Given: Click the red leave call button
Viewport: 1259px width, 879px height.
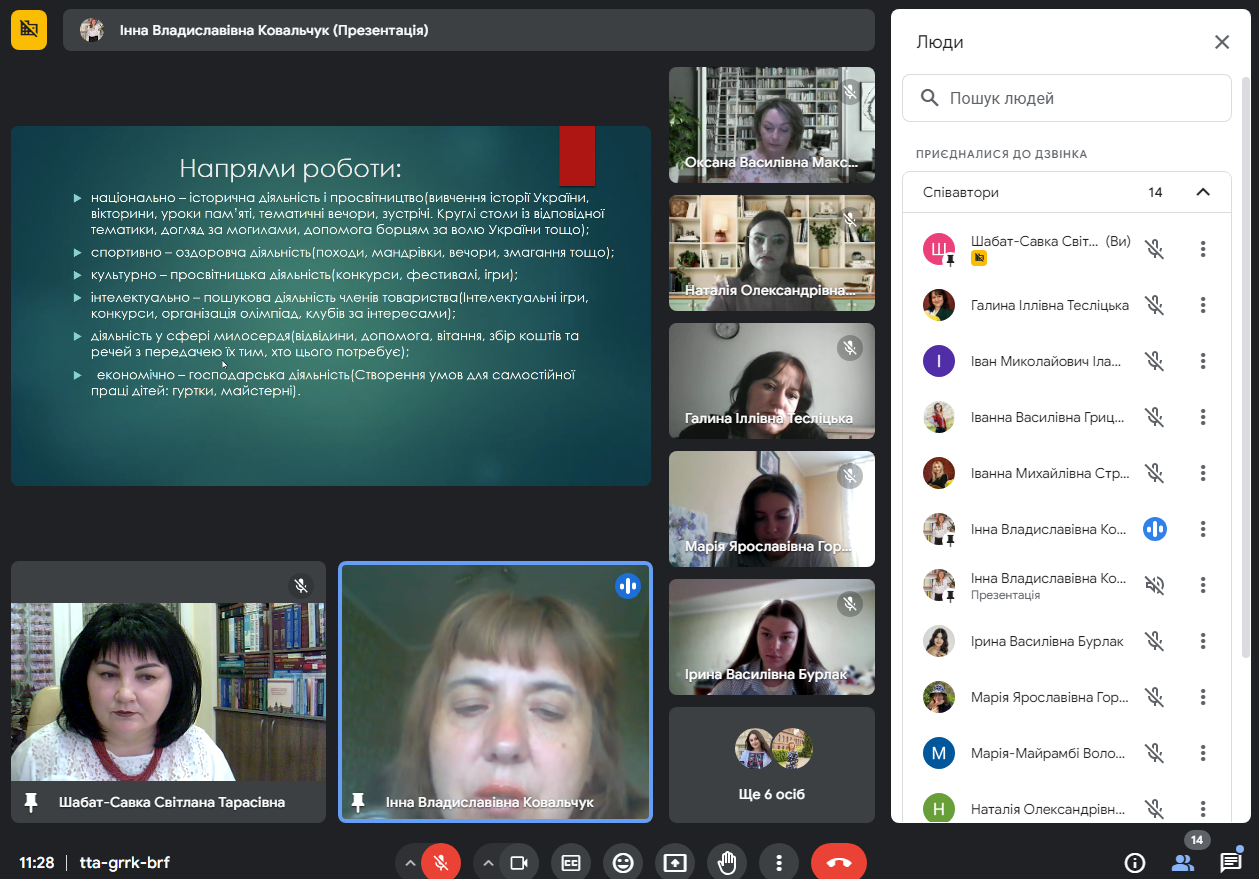Looking at the screenshot, I should (838, 862).
